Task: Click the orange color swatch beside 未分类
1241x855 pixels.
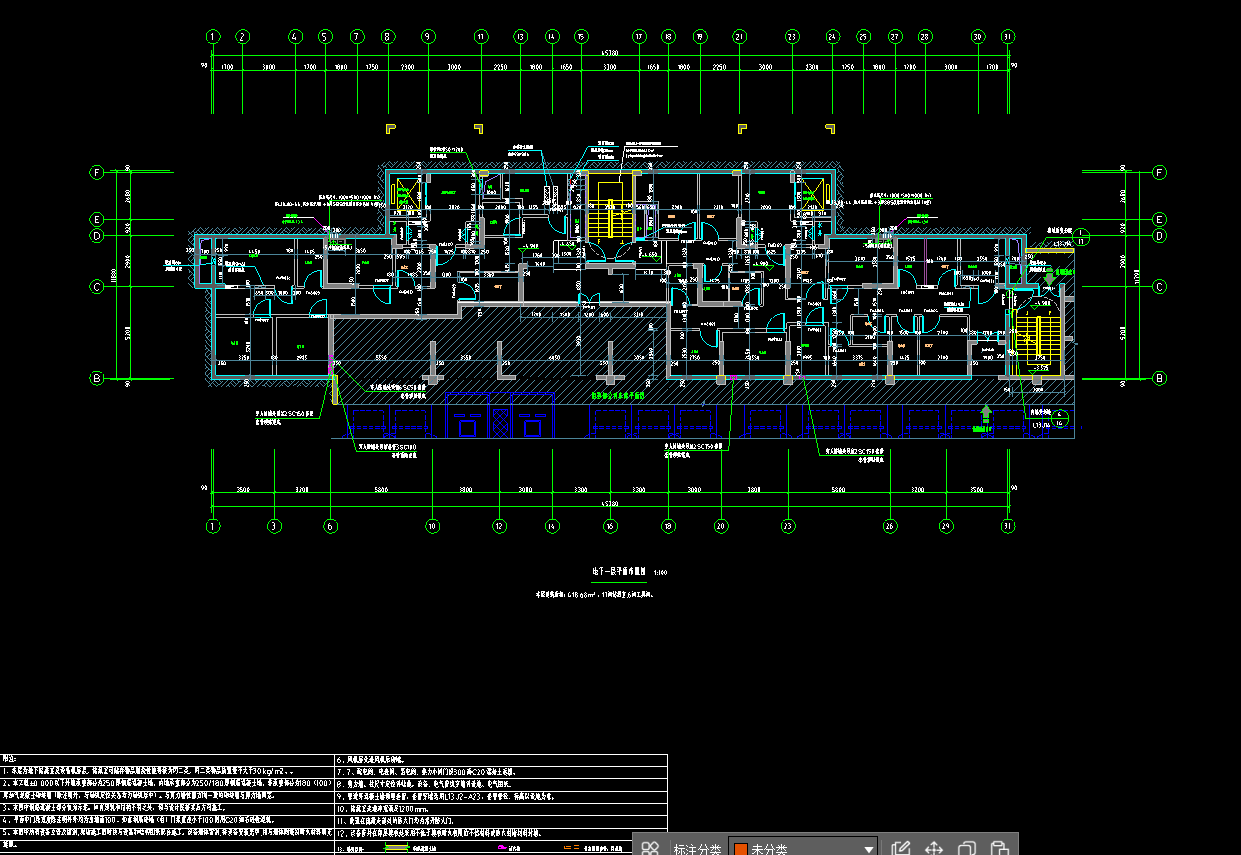Action: pyautogui.click(x=741, y=849)
